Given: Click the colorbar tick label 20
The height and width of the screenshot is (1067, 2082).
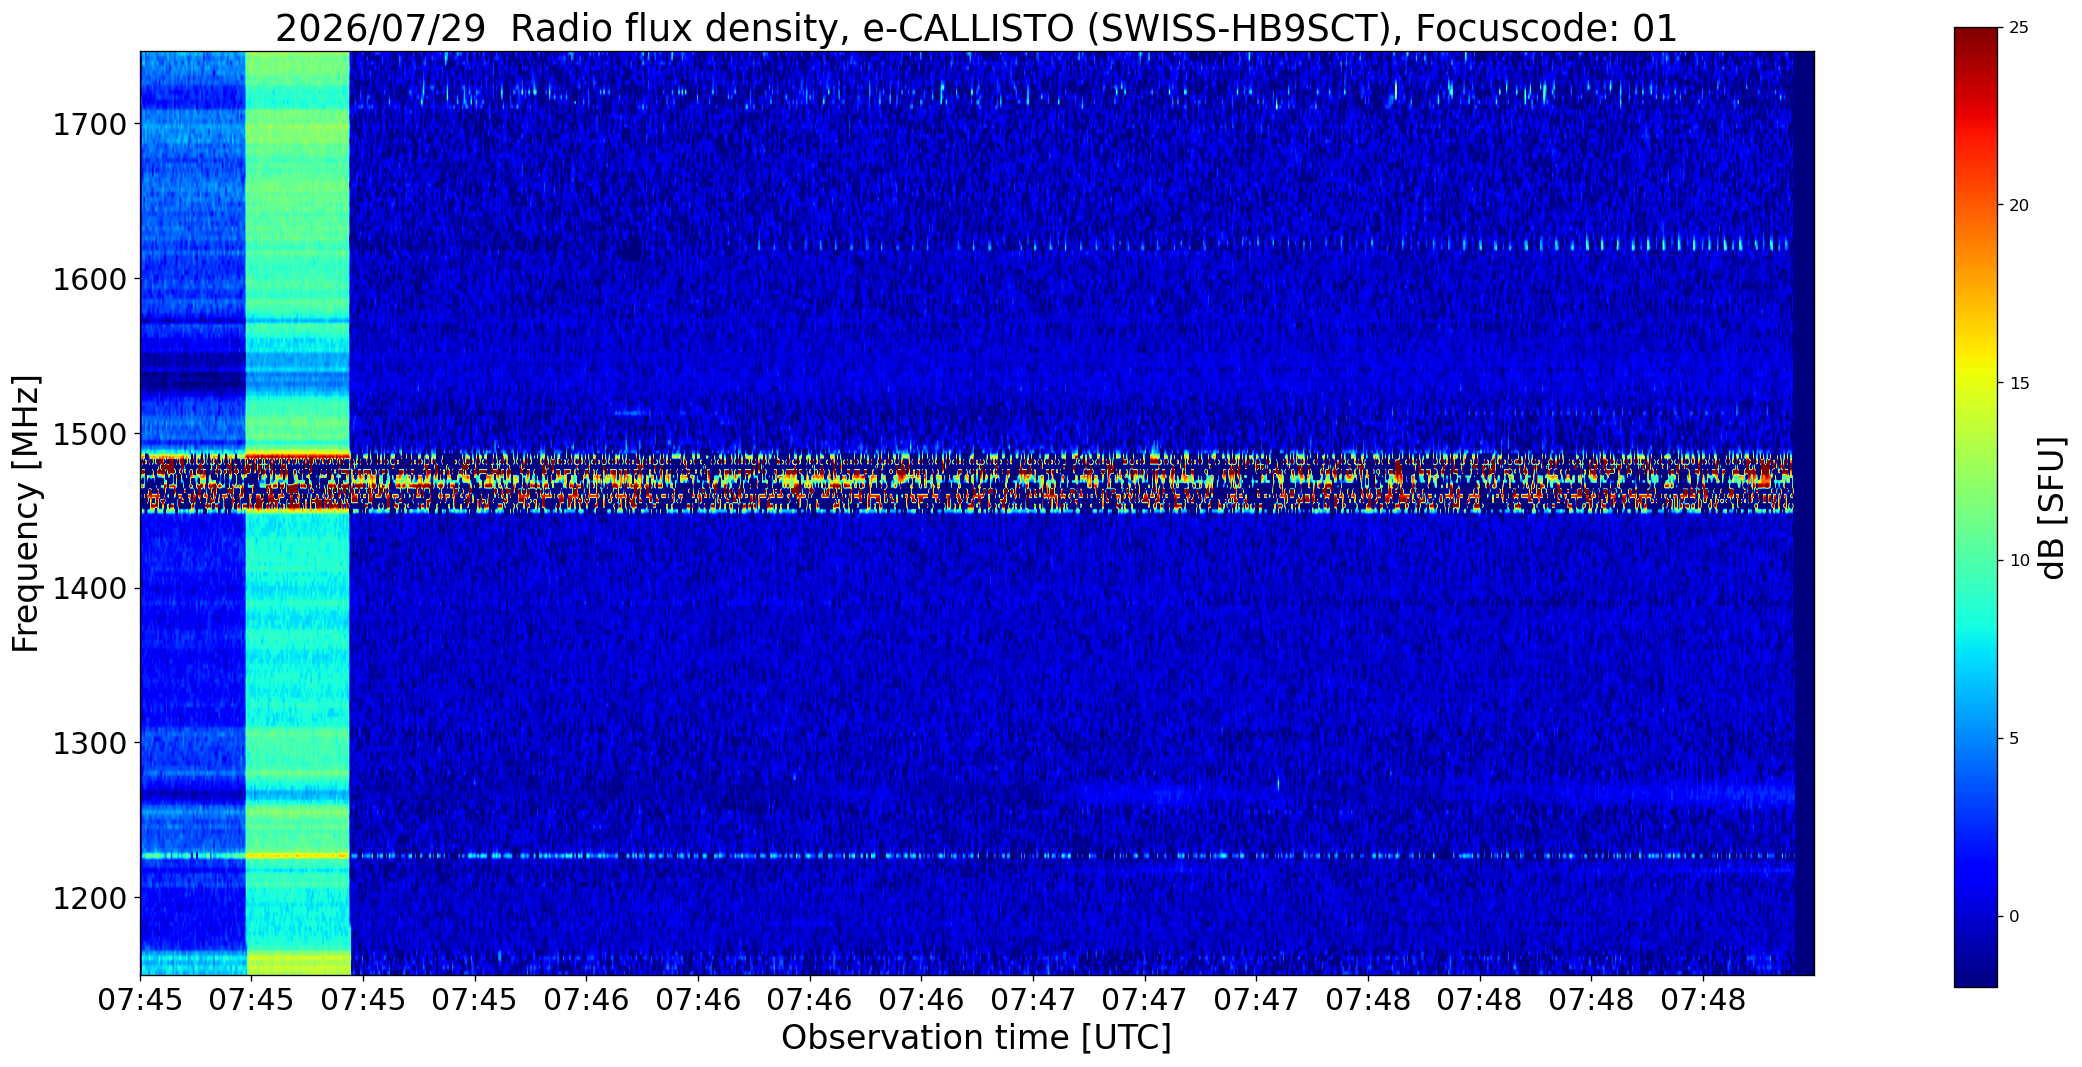Looking at the screenshot, I should tap(2019, 206).
